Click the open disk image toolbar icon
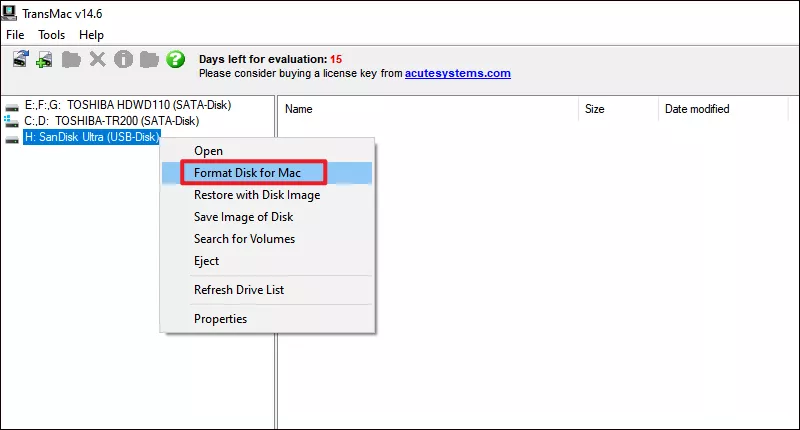Screen dimensions: 800x430 point(21,59)
